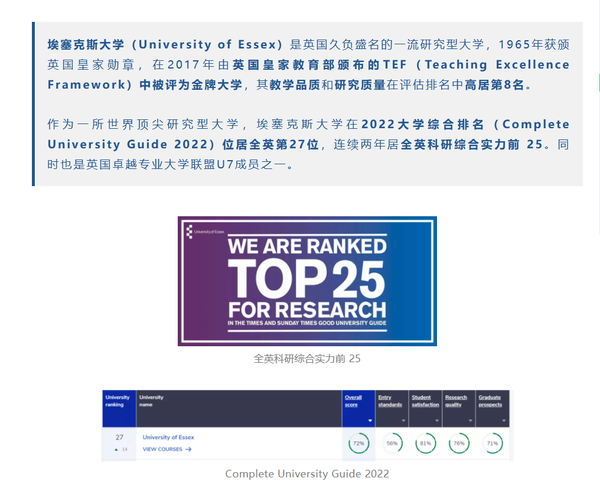The width and height of the screenshot is (600, 504).
Task: Click the 72% overall score circle
Action: [359, 443]
